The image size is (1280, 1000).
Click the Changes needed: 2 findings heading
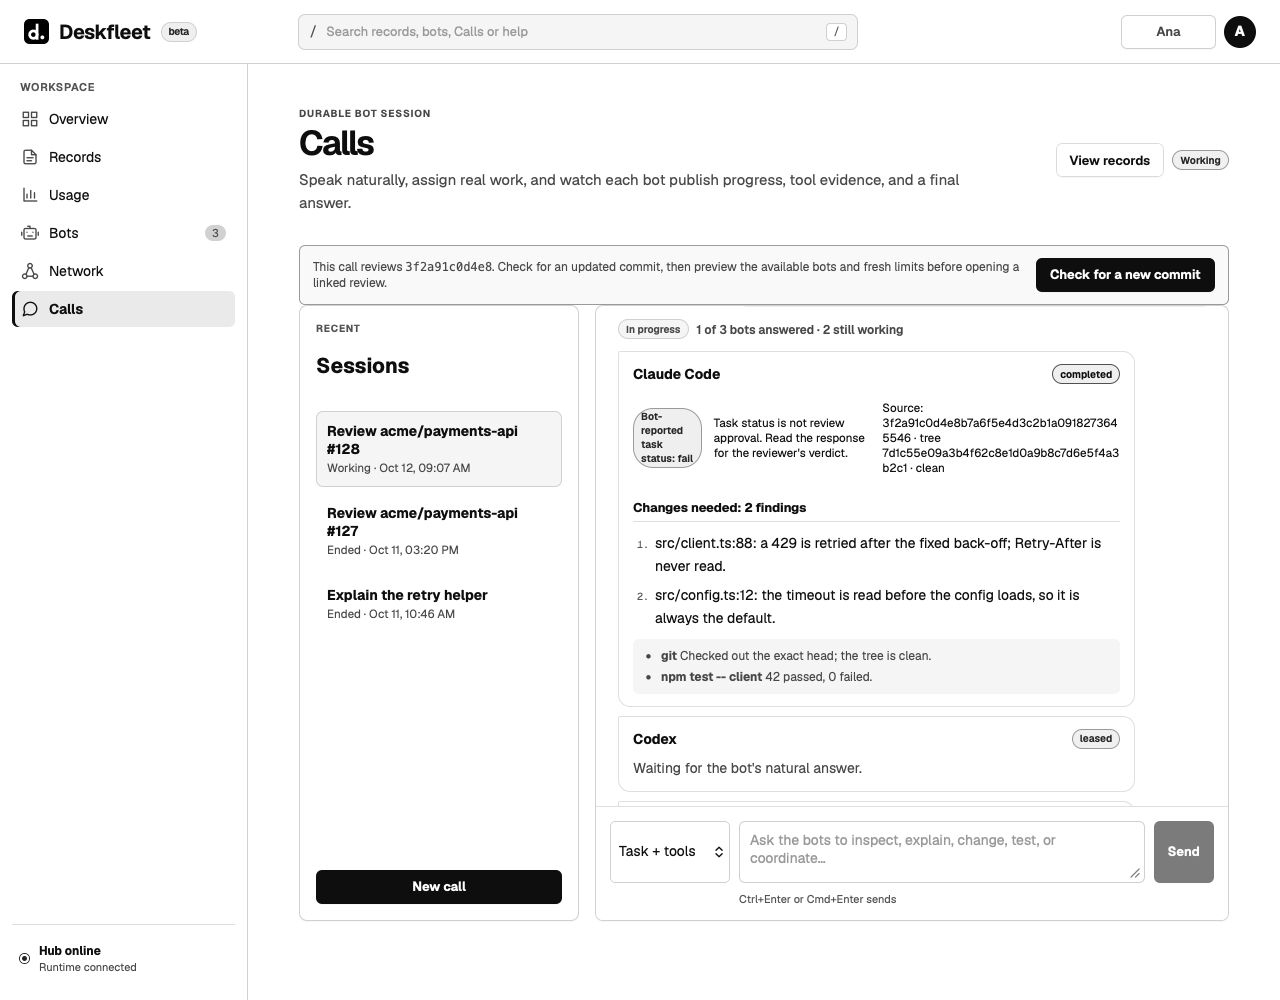click(x=720, y=508)
